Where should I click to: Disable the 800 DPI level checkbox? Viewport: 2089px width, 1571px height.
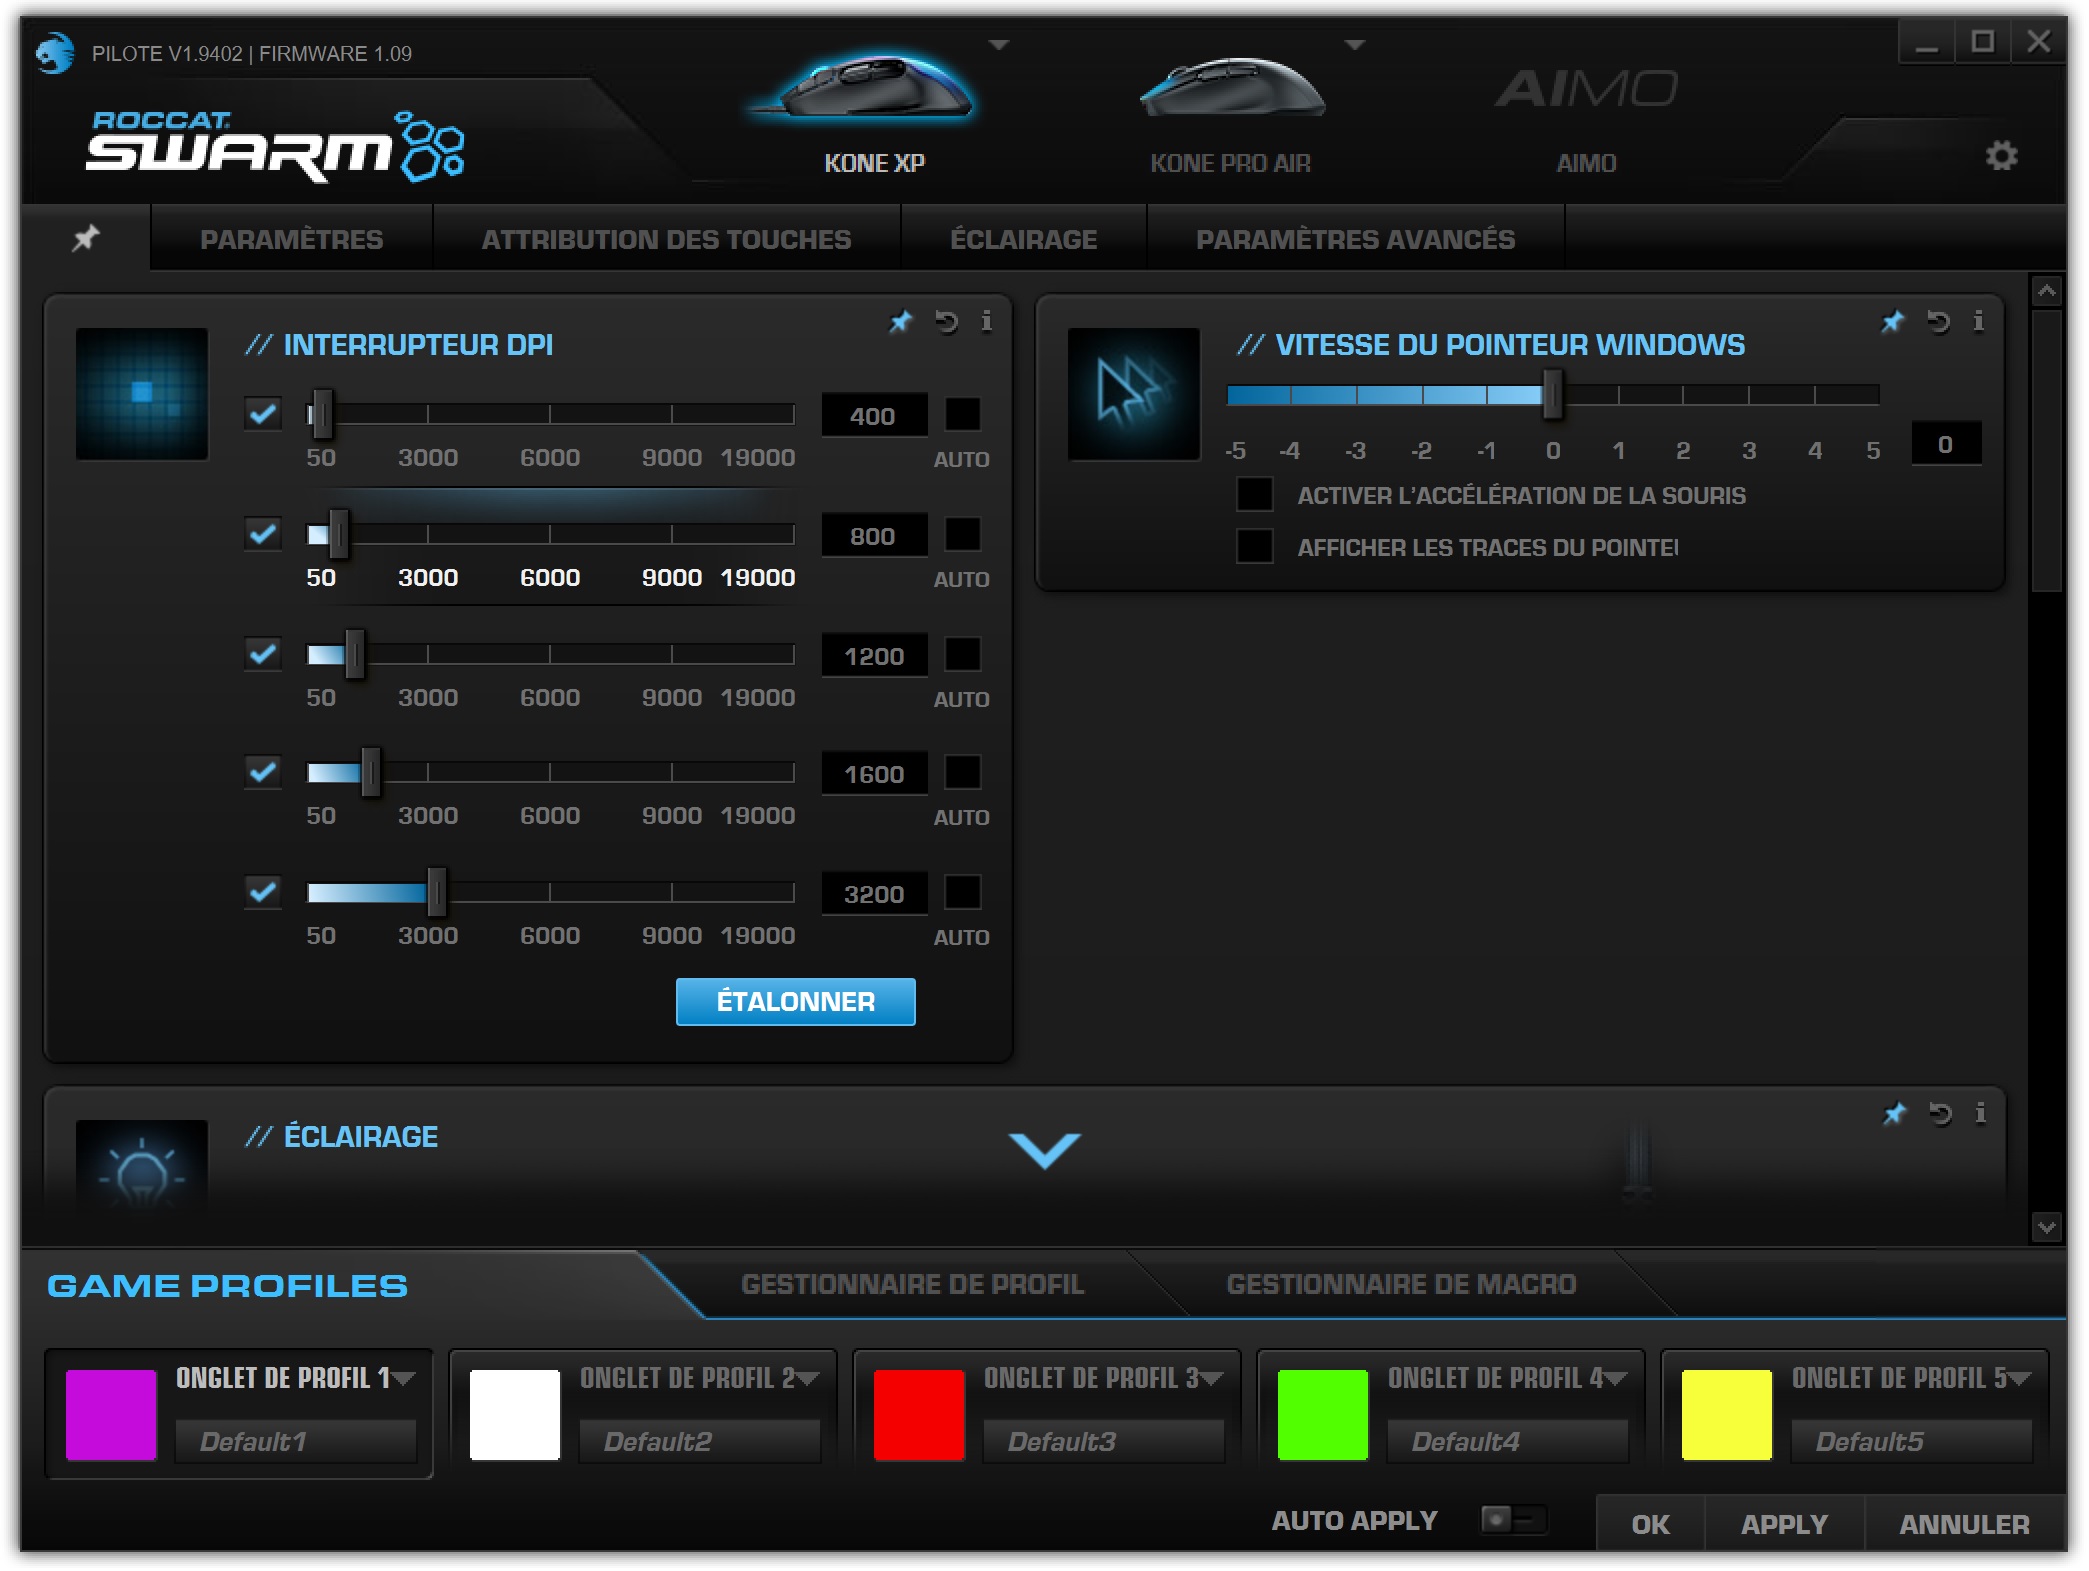point(263,533)
